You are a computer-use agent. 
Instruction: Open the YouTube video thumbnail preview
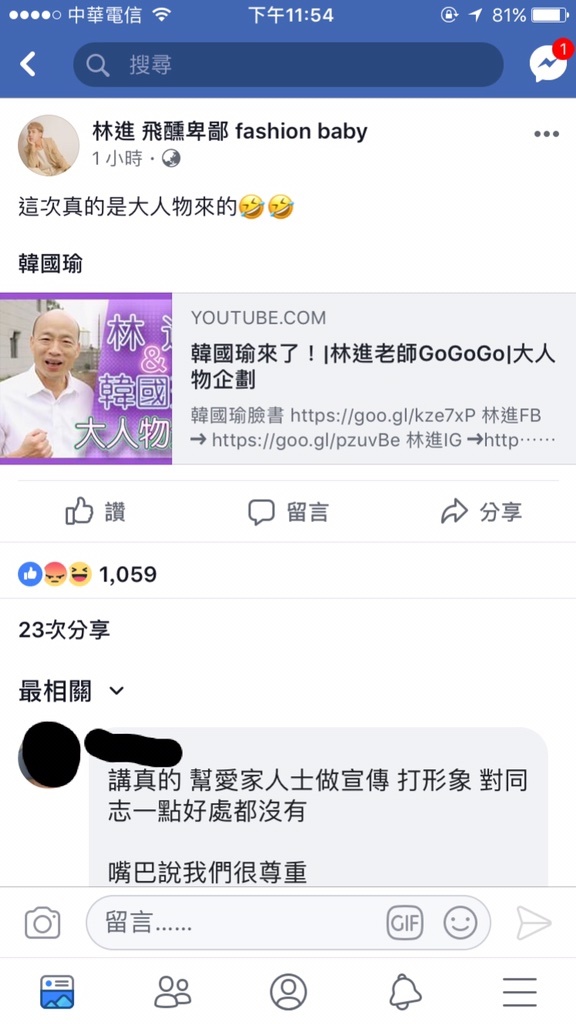(x=86, y=379)
